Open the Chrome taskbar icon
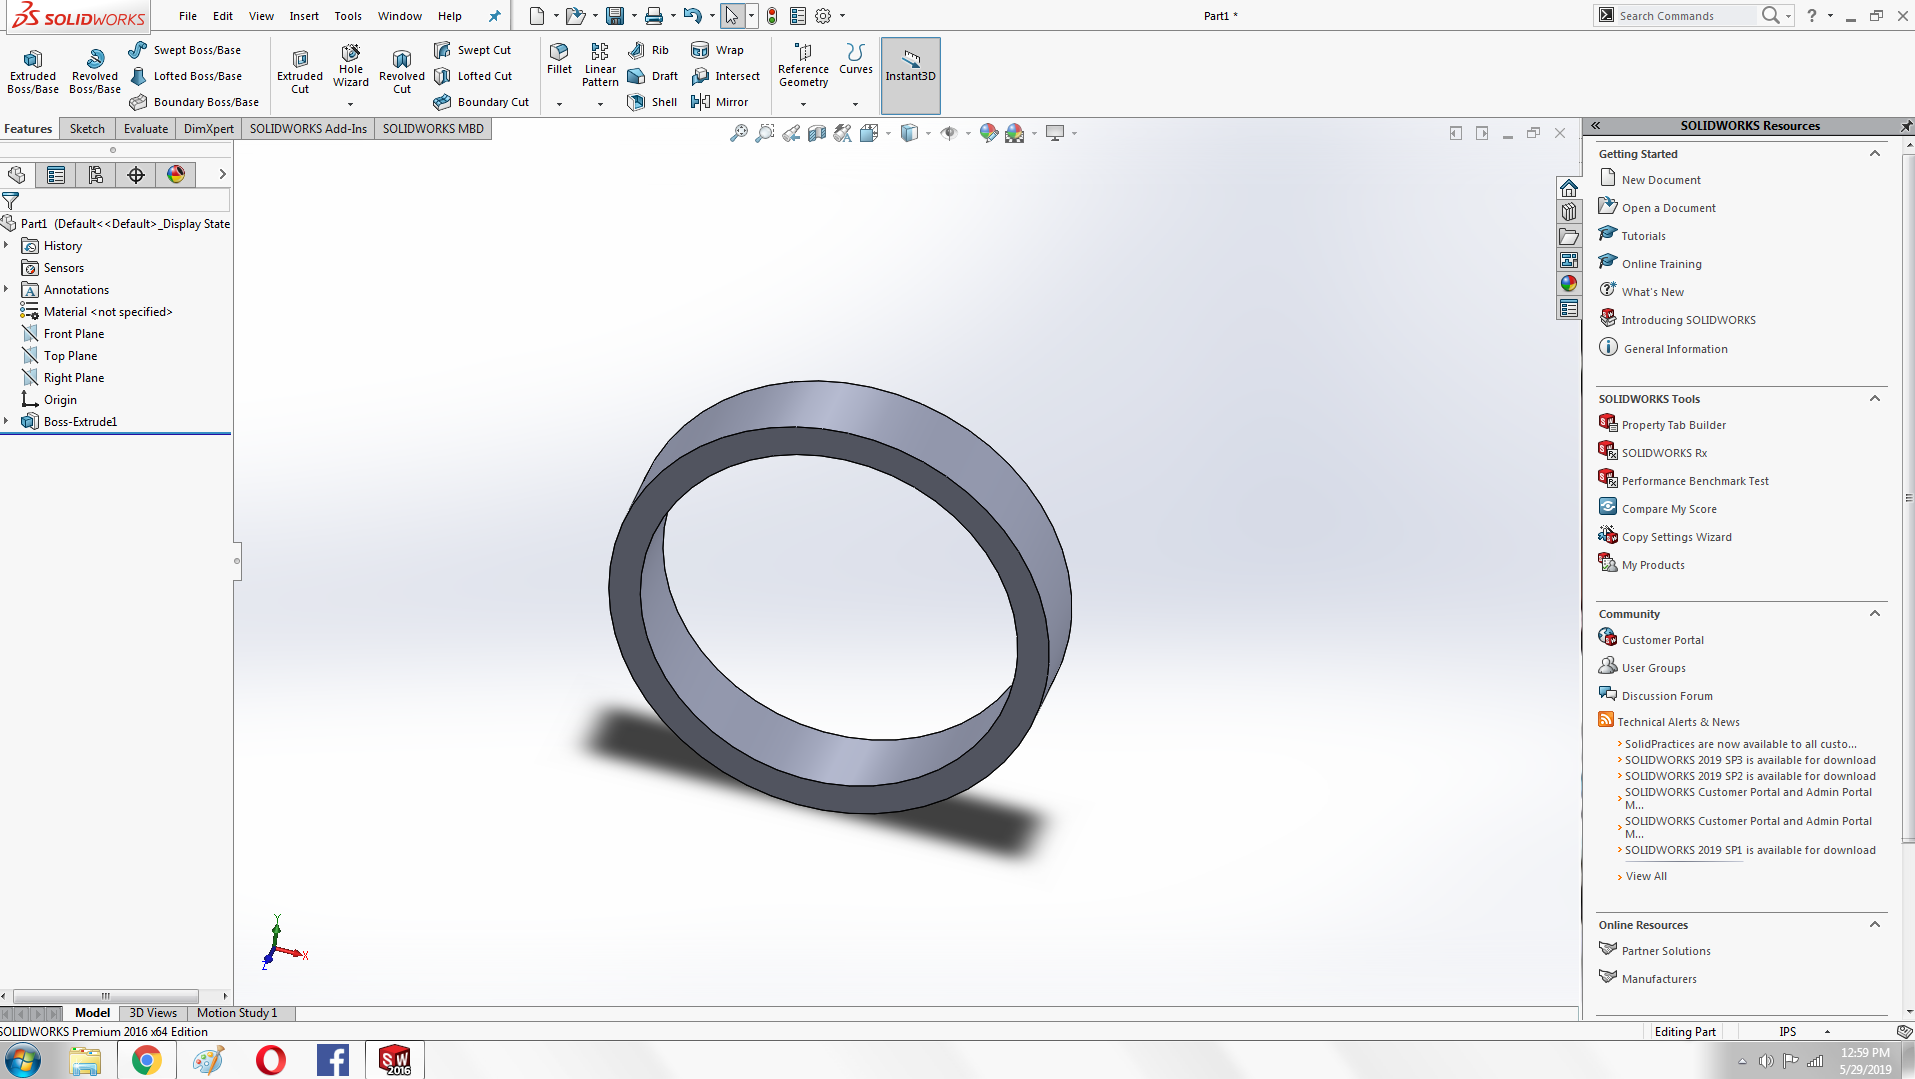 [x=147, y=1060]
